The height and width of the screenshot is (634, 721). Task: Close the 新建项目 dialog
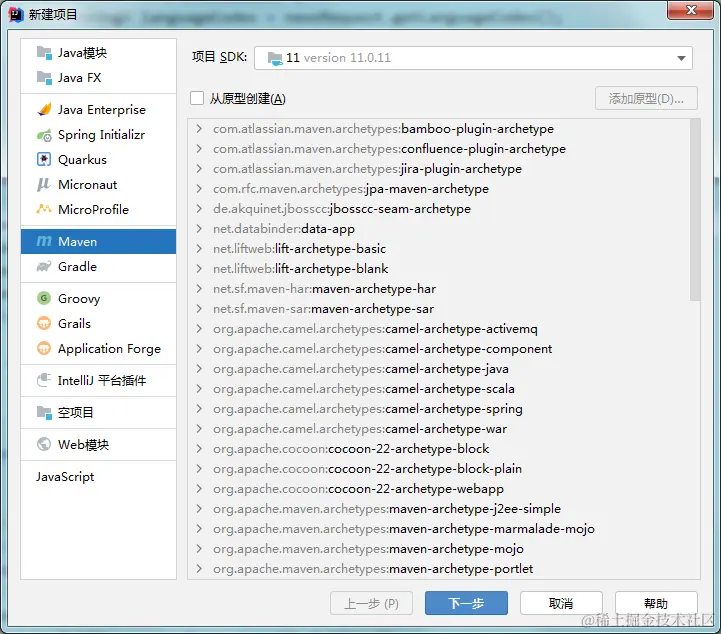coord(690,10)
